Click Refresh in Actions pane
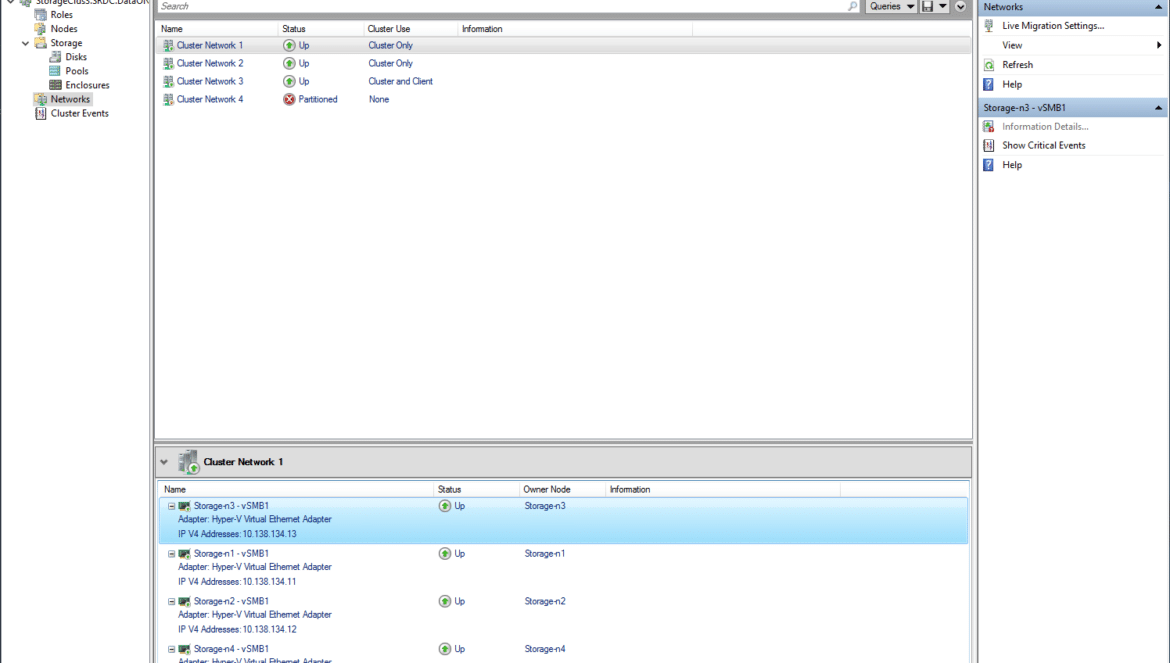 [x=1017, y=65]
